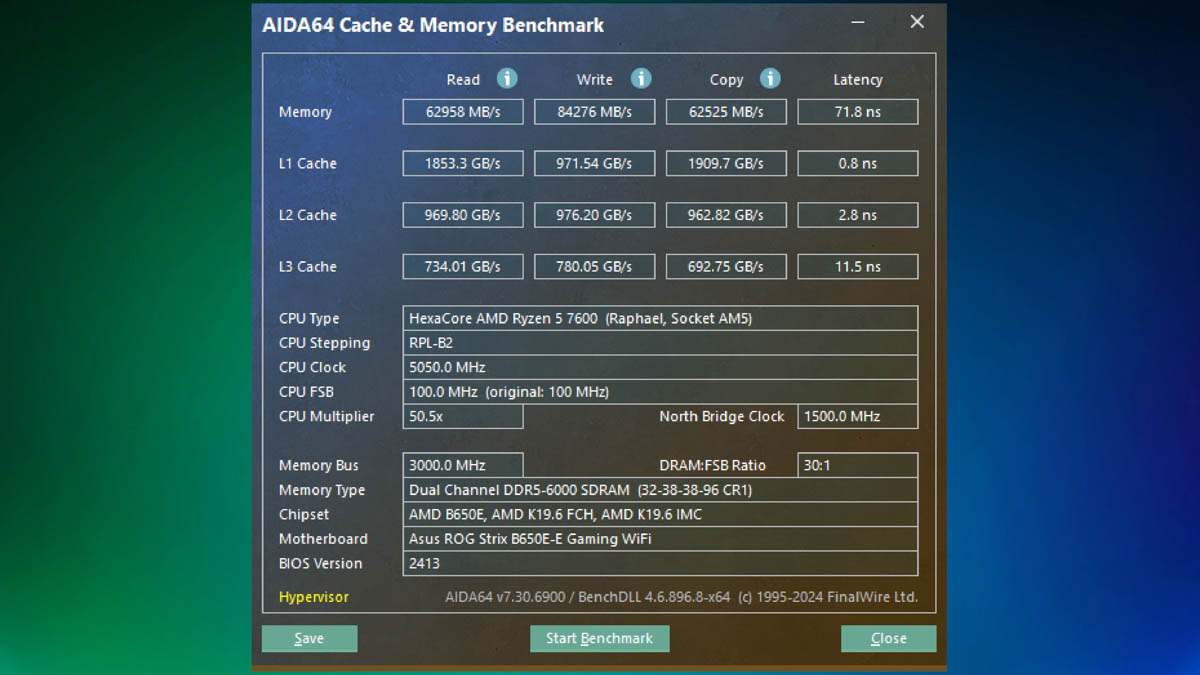
Task: Click the info icon next to Write
Action: pyautogui.click(x=641, y=78)
